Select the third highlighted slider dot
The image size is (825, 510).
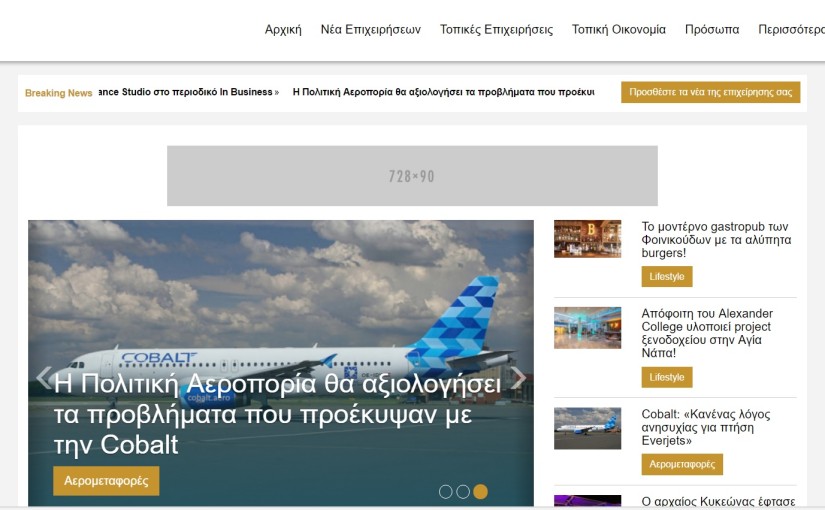[x=480, y=492]
